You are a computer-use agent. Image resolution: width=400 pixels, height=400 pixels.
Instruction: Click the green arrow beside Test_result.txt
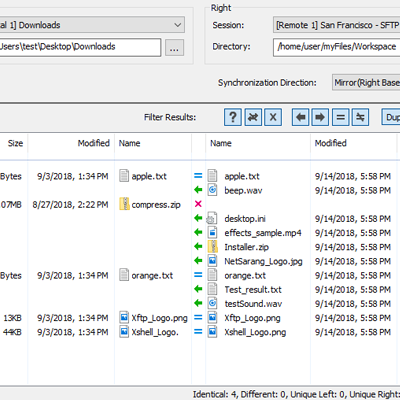click(x=198, y=289)
